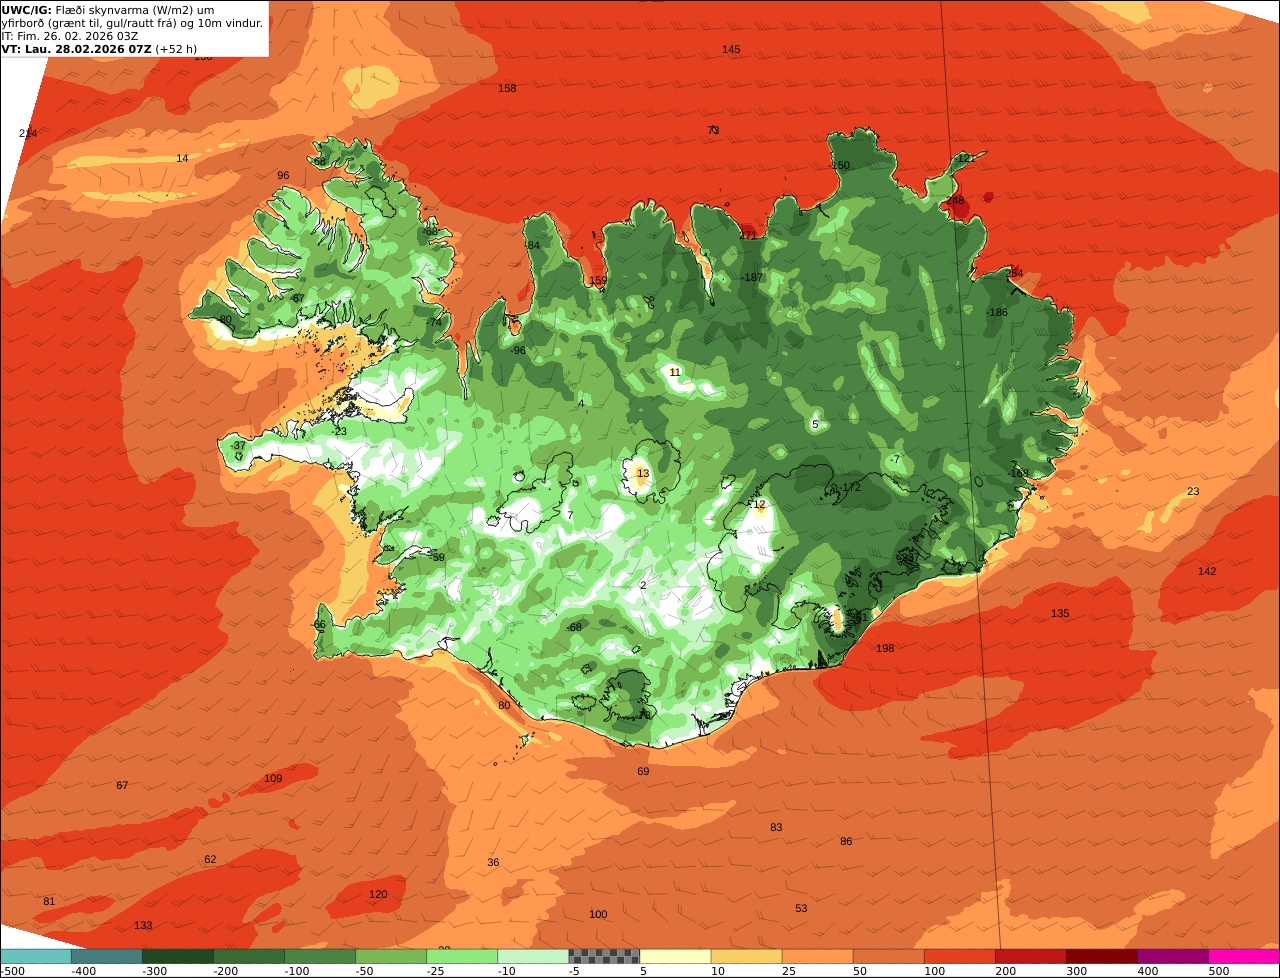
Task: Click the map value '-68' over the land
Action: 574,627
